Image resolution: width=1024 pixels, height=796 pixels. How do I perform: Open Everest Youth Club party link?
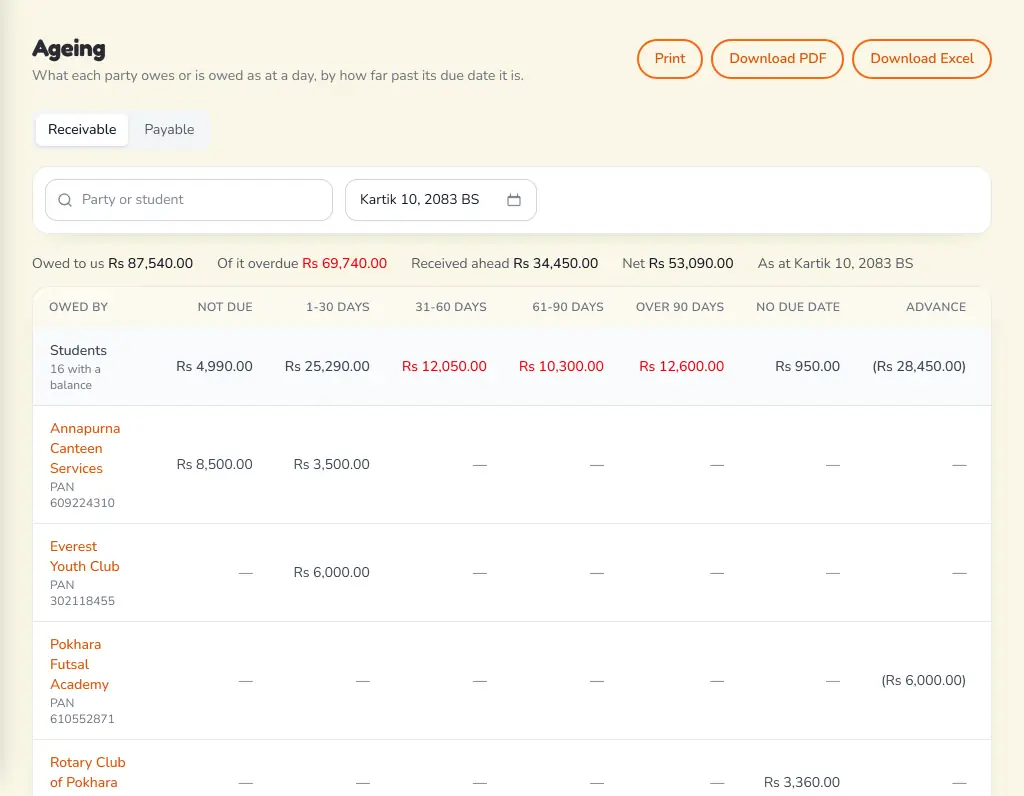coord(85,556)
